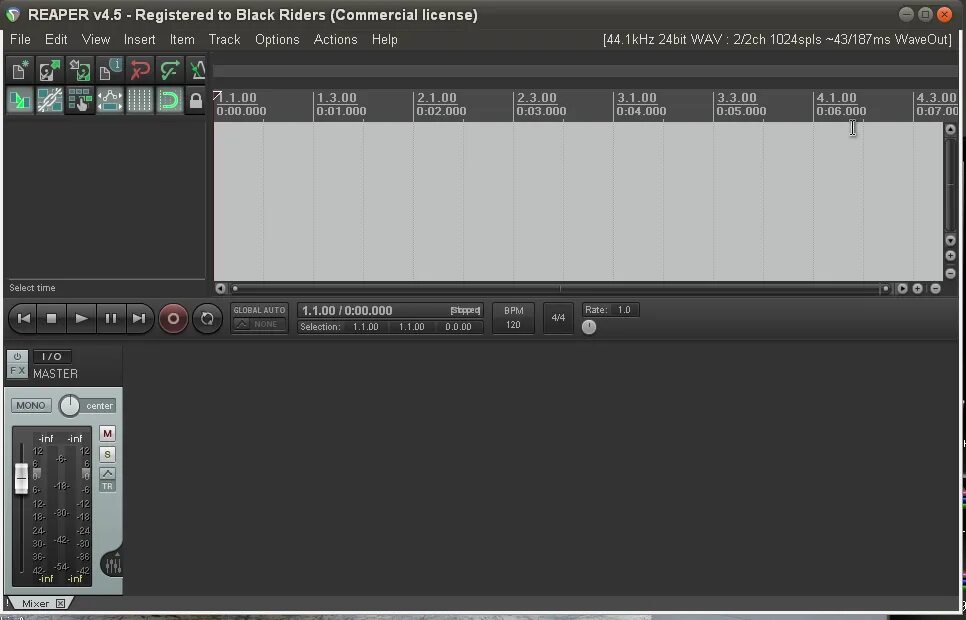Open the Project Settings info icon
The height and width of the screenshot is (620, 966).
pos(110,70)
